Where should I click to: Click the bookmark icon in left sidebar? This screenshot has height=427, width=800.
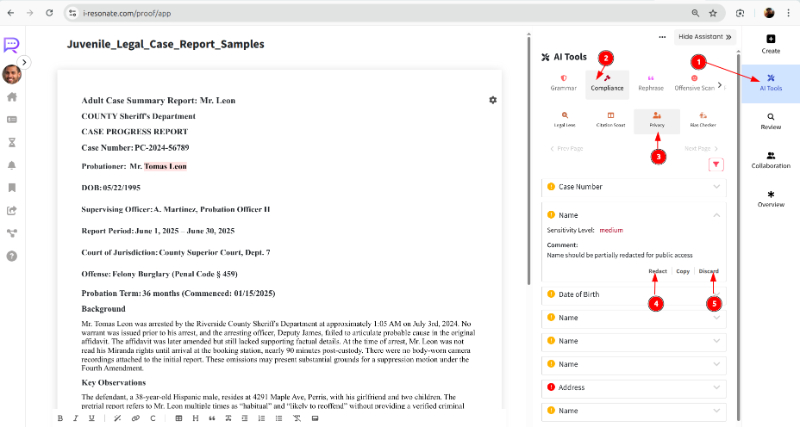pyautogui.click(x=12, y=187)
